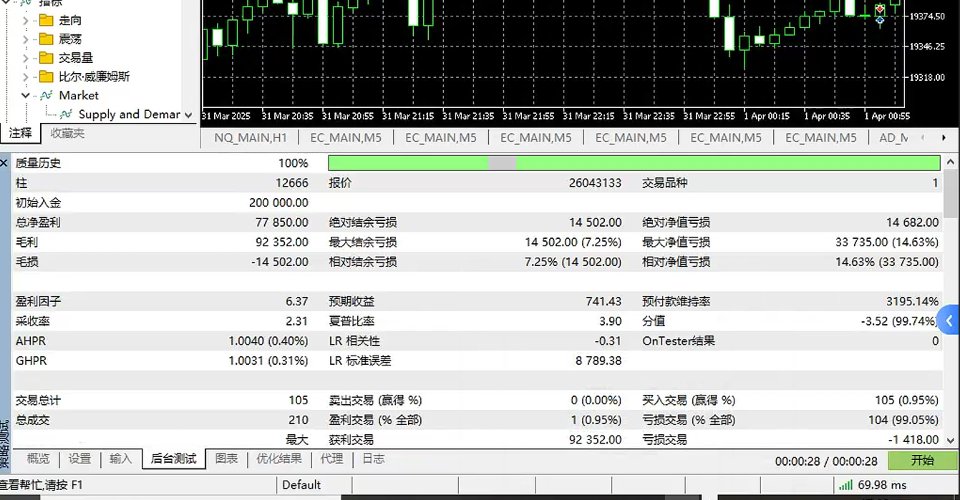This screenshot has width=960, height=500.
Task: Switch to the 代理 tester tab
Action: (332, 458)
